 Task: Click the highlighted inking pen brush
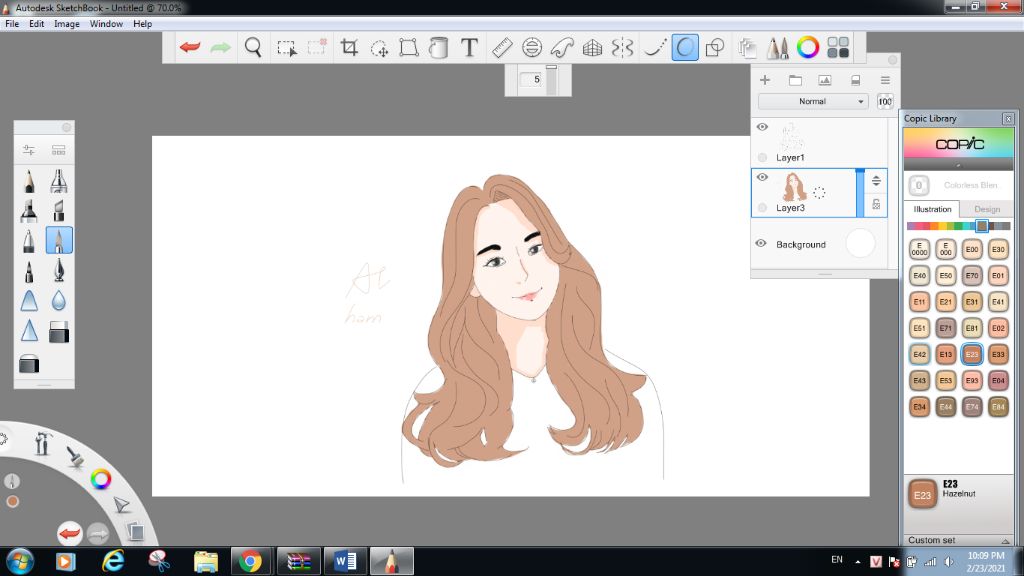[59, 241]
